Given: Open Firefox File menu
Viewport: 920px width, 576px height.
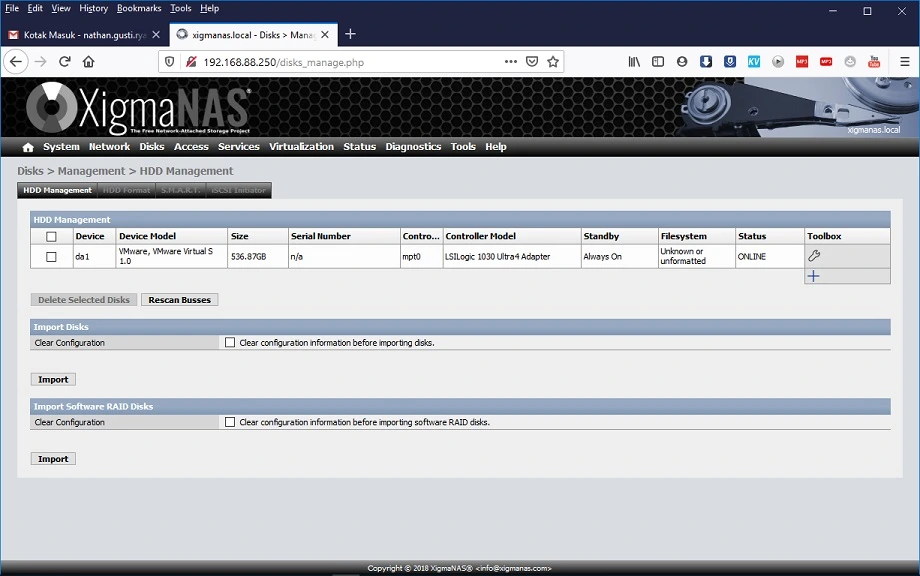Looking at the screenshot, I should [12, 8].
